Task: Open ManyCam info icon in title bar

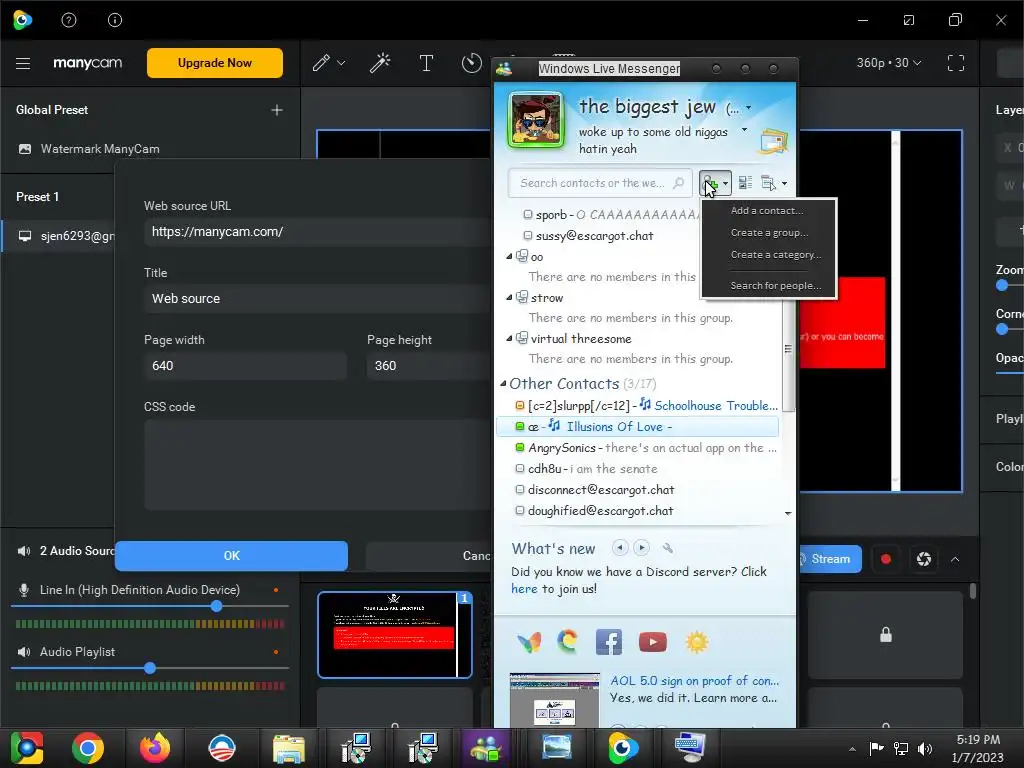Action: coord(115,20)
